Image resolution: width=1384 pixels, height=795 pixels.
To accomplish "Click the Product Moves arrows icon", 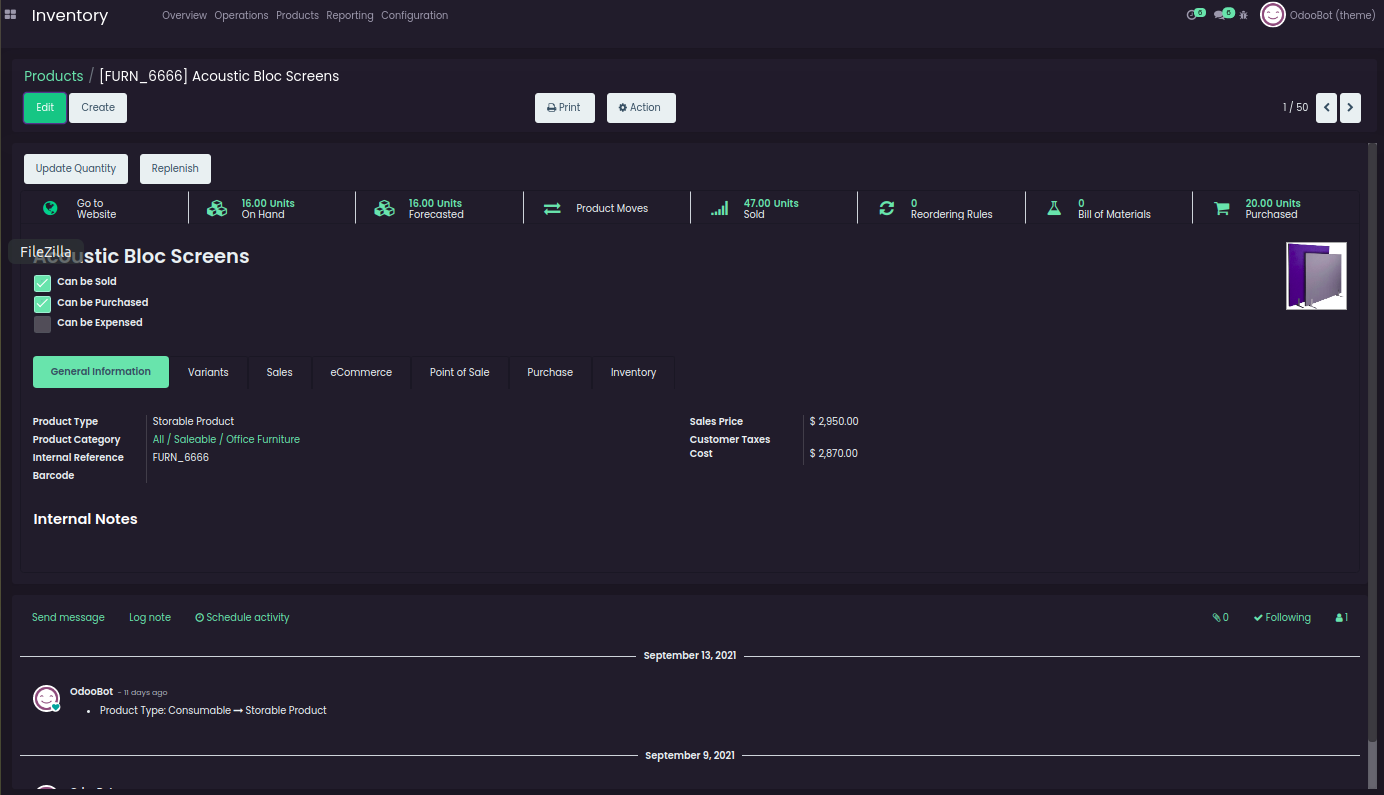I will [x=552, y=208].
